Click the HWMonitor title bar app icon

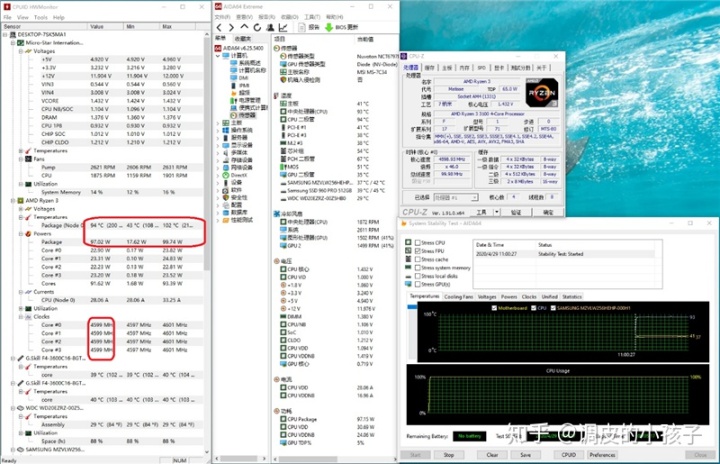coord(6,7)
